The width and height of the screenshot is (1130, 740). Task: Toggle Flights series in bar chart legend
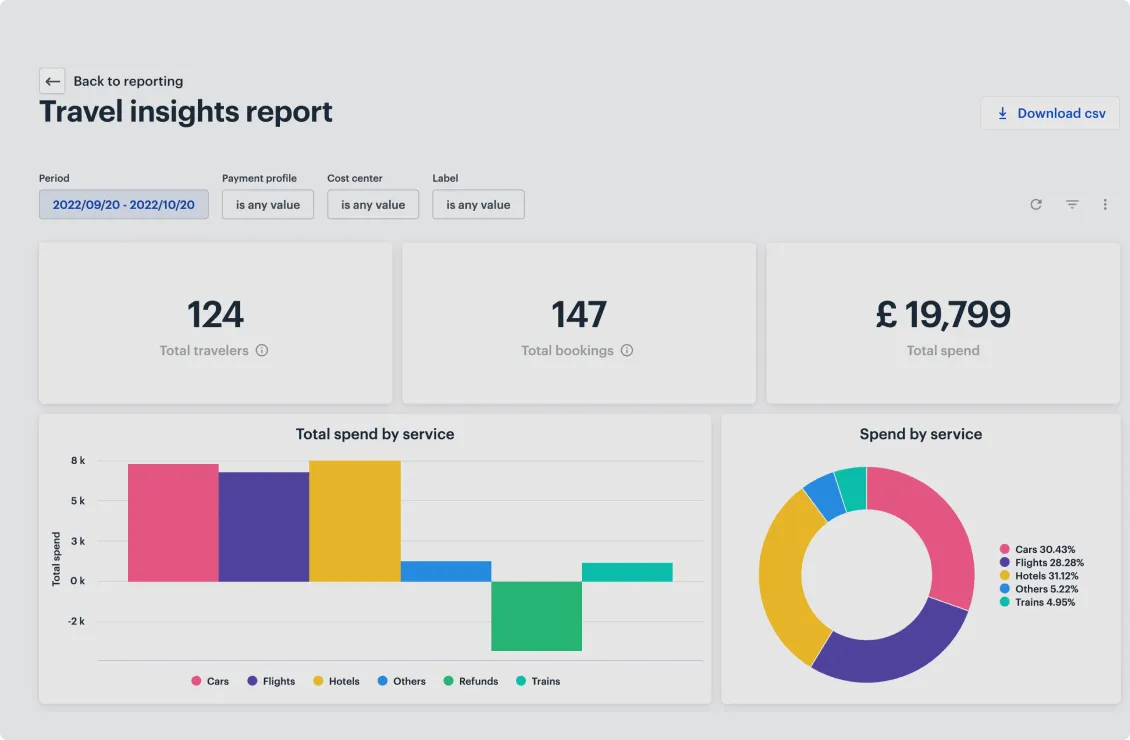(271, 681)
